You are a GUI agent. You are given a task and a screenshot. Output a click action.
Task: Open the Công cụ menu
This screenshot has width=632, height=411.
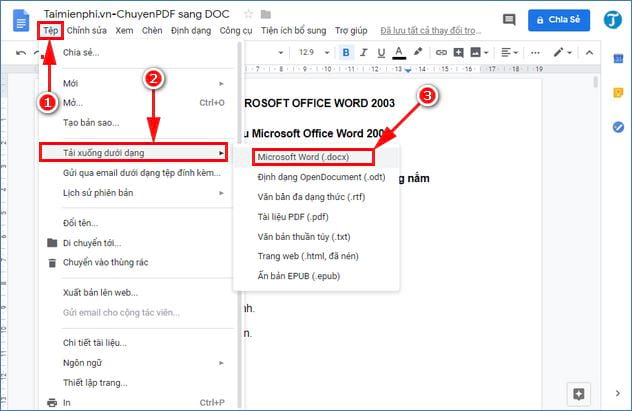pos(236,31)
